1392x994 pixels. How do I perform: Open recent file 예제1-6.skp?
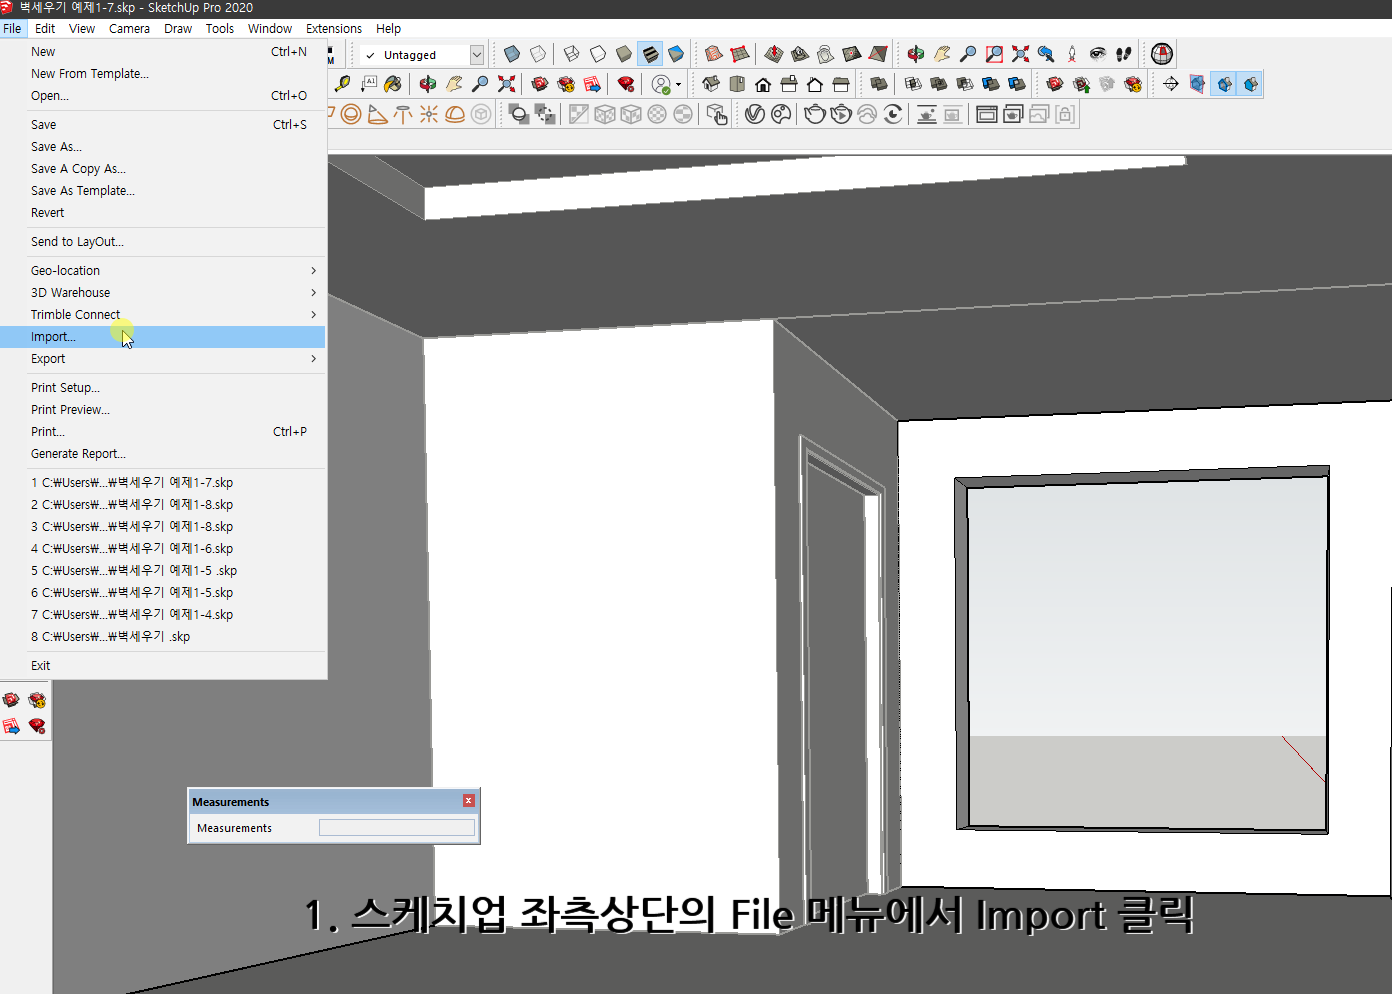click(131, 548)
